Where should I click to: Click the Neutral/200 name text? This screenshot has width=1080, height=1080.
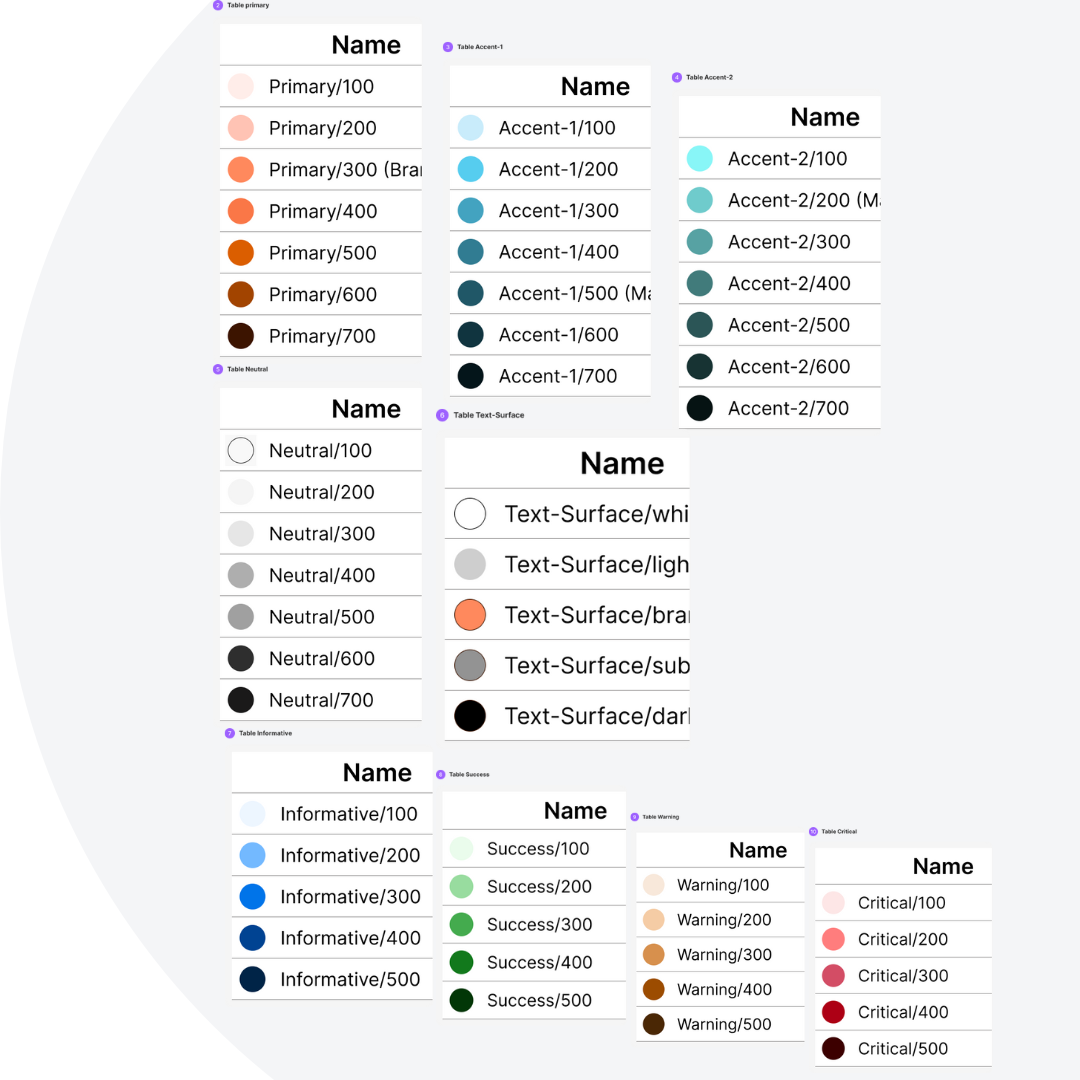(322, 492)
